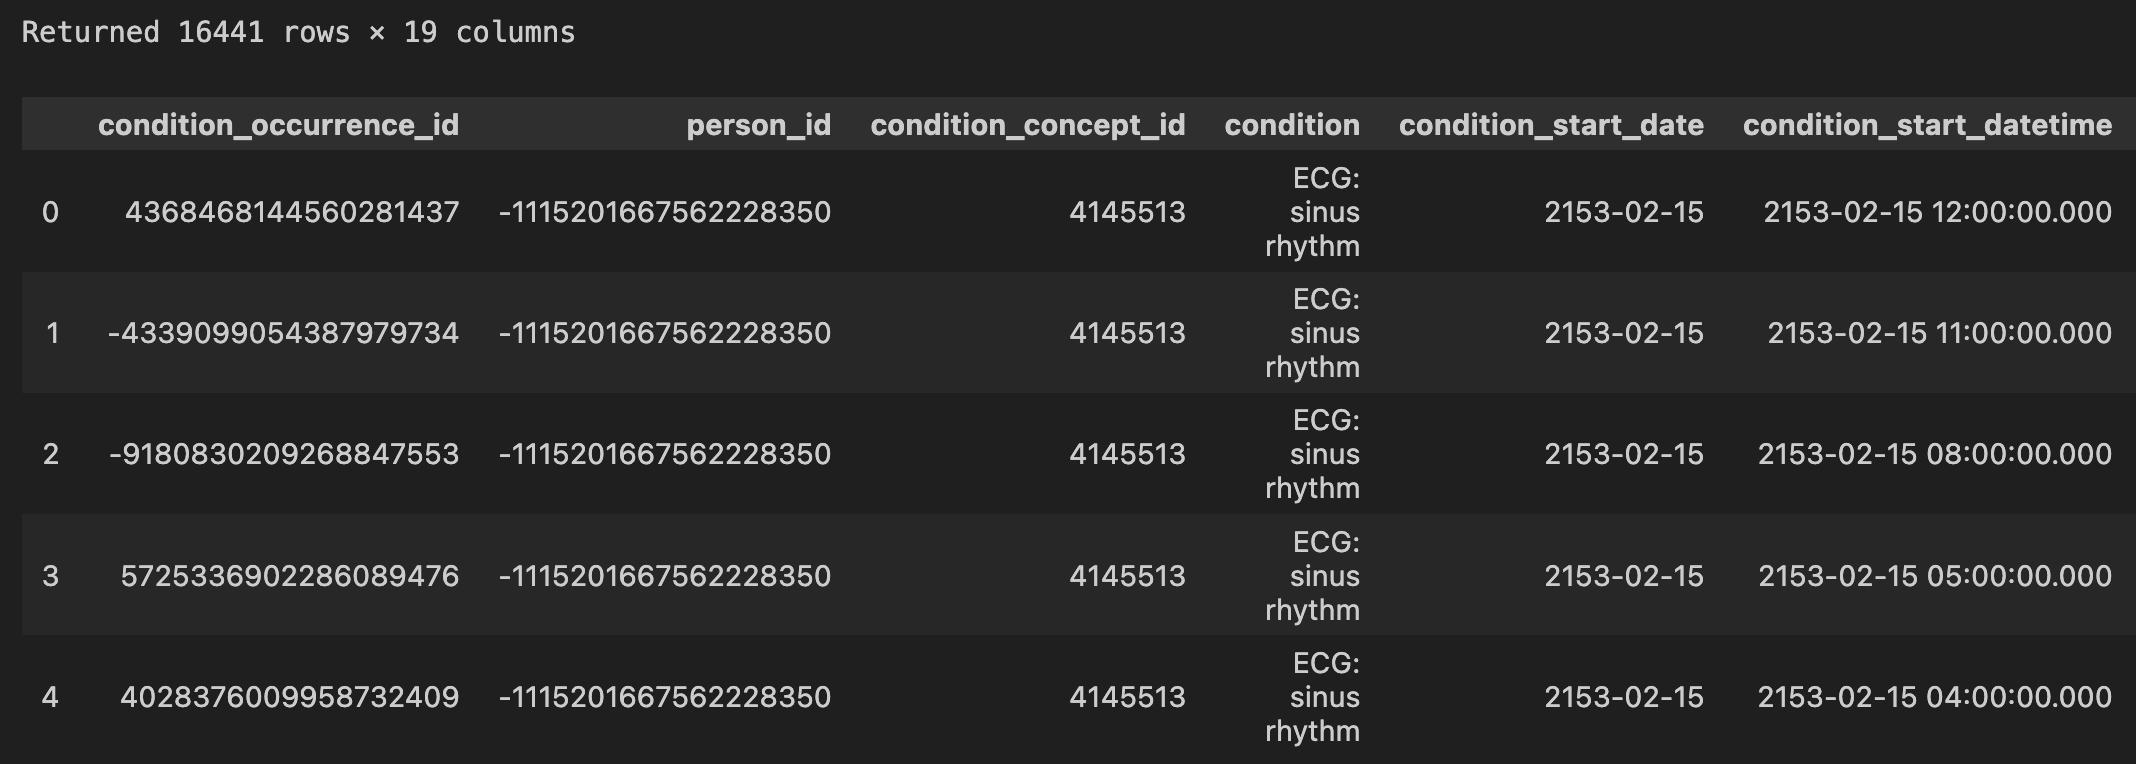The width and height of the screenshot is (2136, 764).
Task: Select cell 4028376009958732409
Action: [x=290, y=697]
